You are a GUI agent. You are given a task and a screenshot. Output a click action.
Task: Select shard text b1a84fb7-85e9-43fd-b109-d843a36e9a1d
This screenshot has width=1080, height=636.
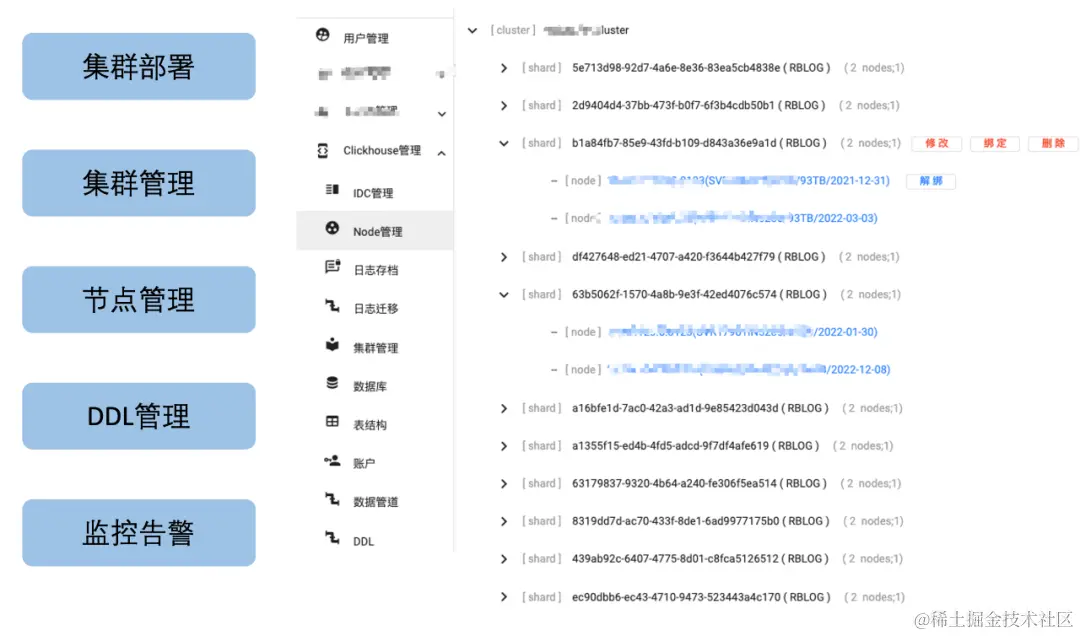click(x=674, y=143)
